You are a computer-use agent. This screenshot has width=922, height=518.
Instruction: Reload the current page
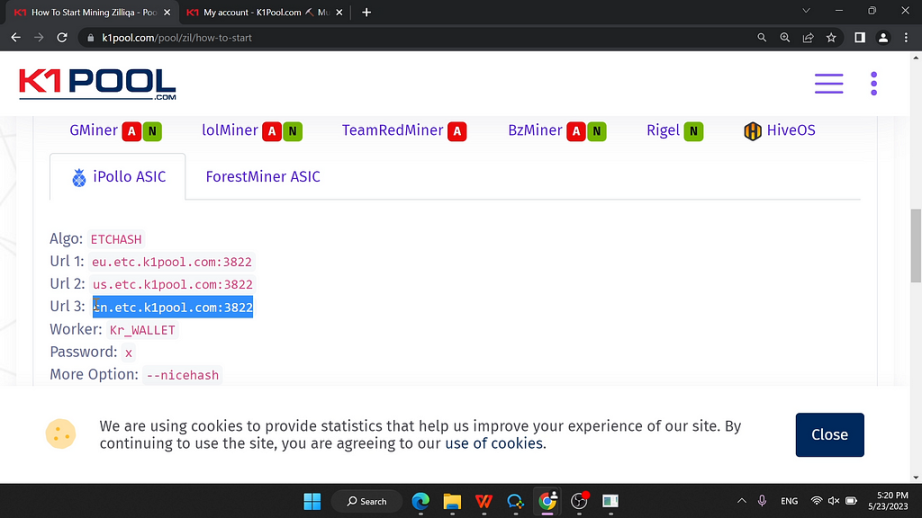[62, 38]
